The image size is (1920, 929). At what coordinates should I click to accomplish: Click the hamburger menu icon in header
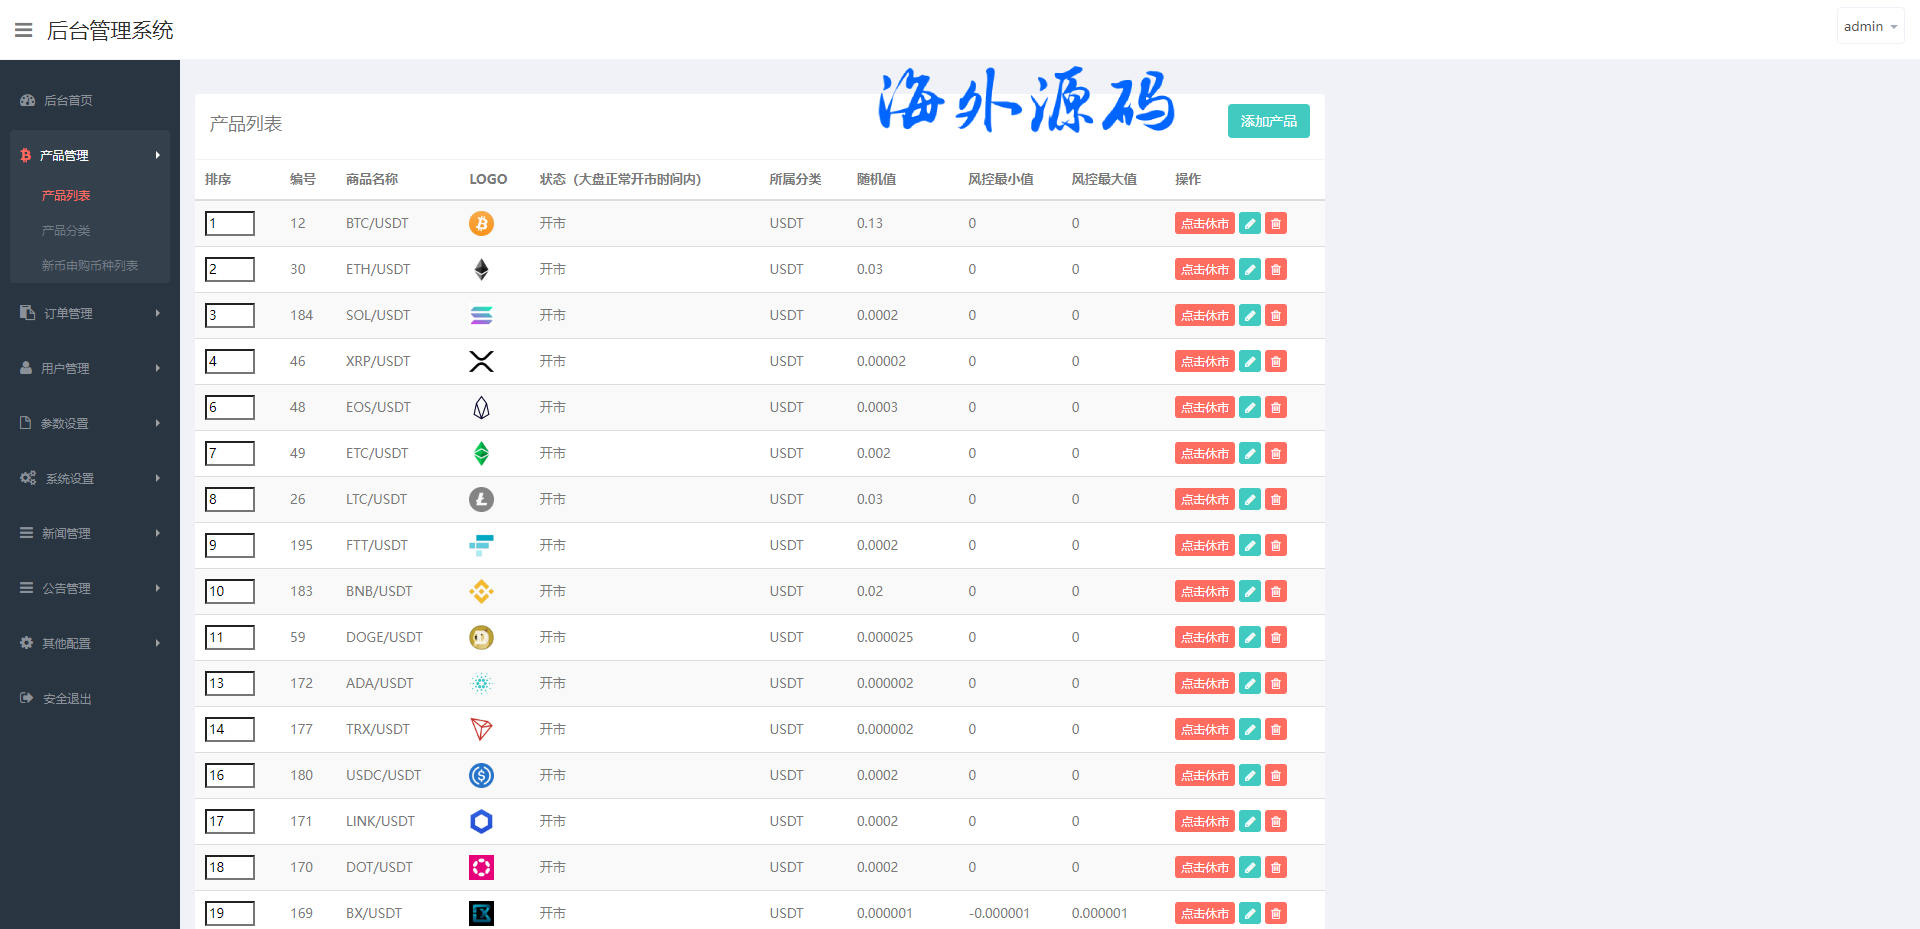[x=24, y=30]
